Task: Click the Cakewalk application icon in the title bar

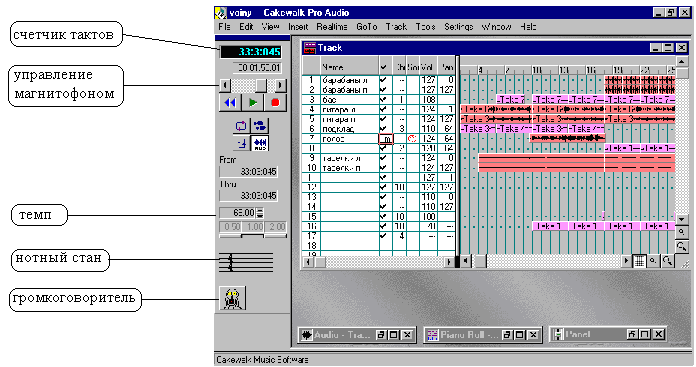Action: coord(221,13)
